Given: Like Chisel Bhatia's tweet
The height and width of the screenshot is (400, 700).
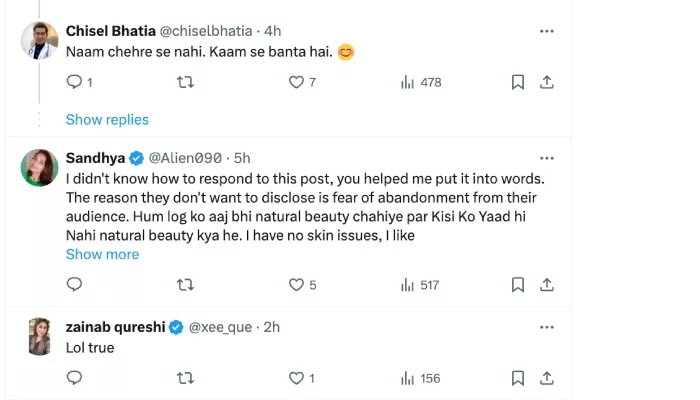Looking at the screenshot, I should pyautogui.click(x=296, y=82).
